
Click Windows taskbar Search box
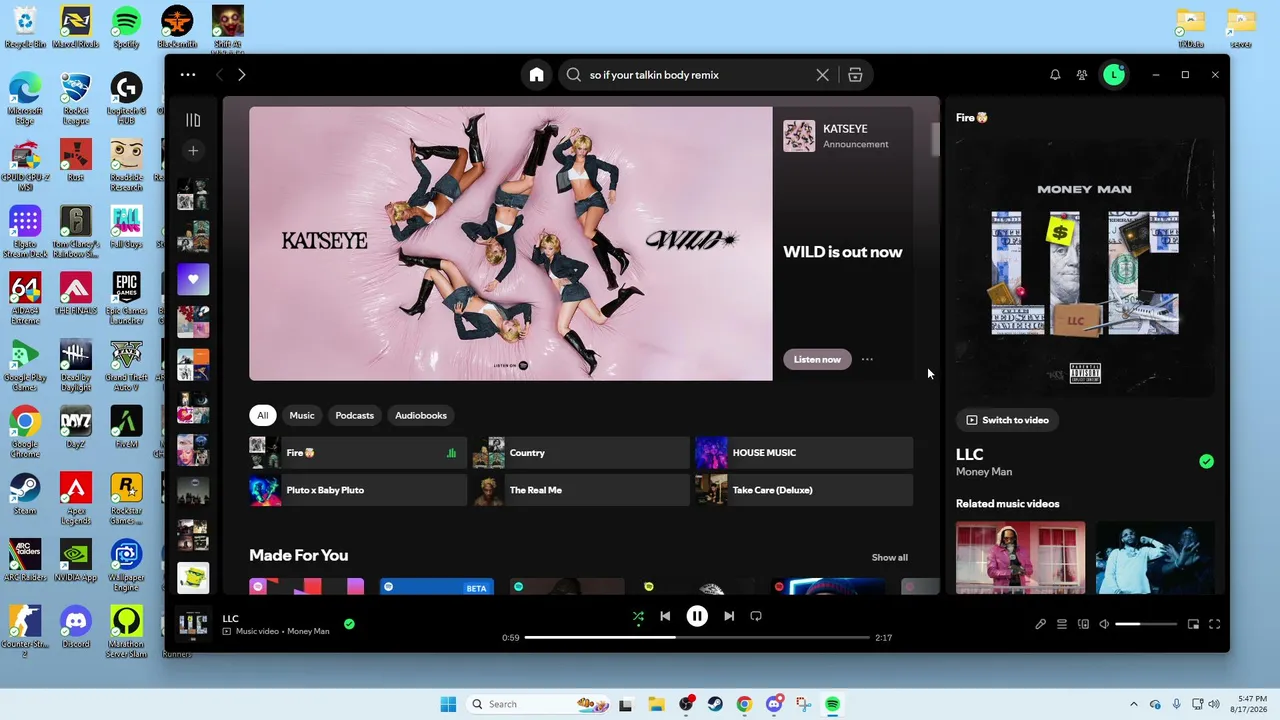click(539, 704)
